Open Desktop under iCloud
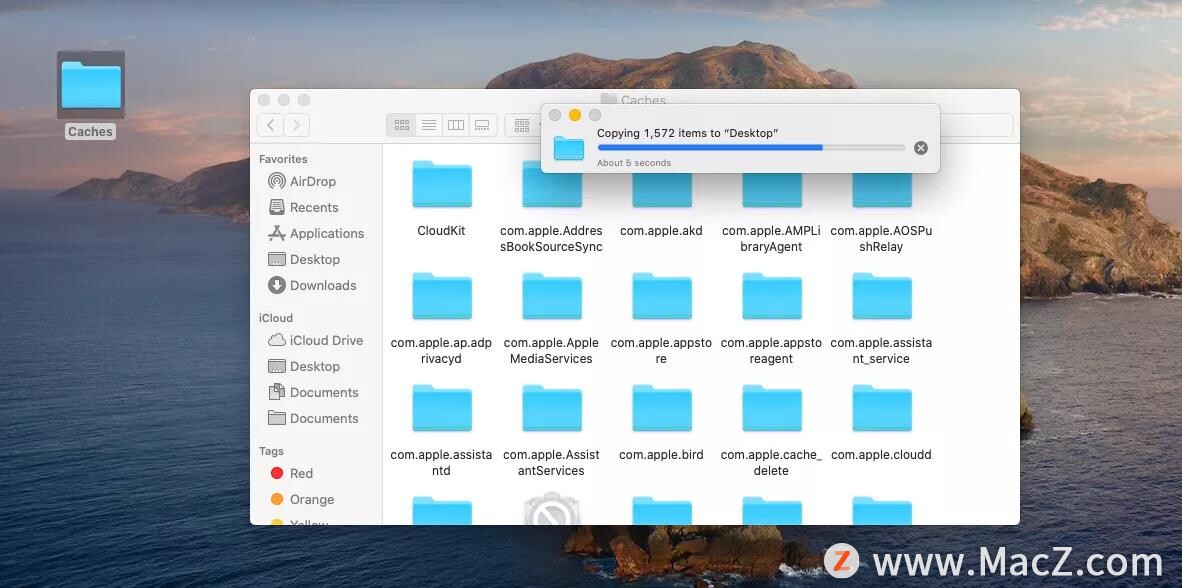The image size is (1182, 588). pyautogui.click(x=304, y=366)
